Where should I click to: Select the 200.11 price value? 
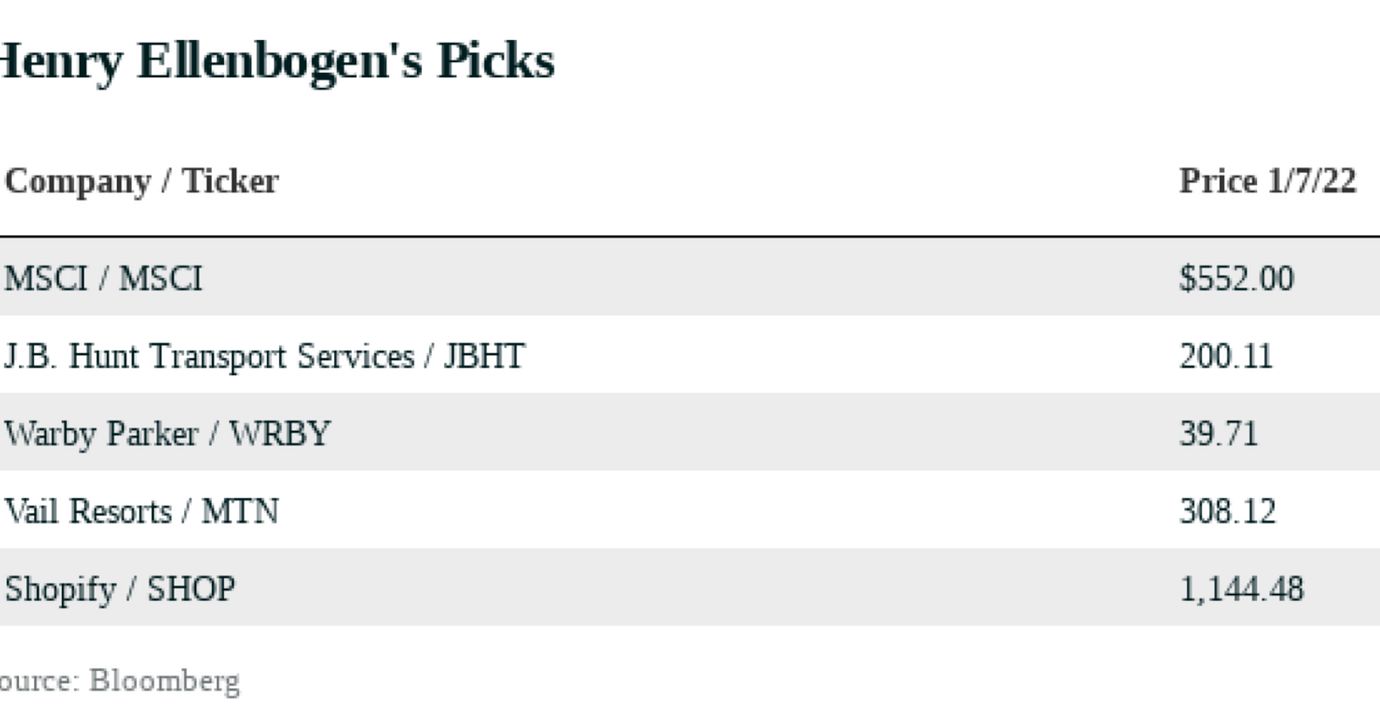pos(1226,356)
